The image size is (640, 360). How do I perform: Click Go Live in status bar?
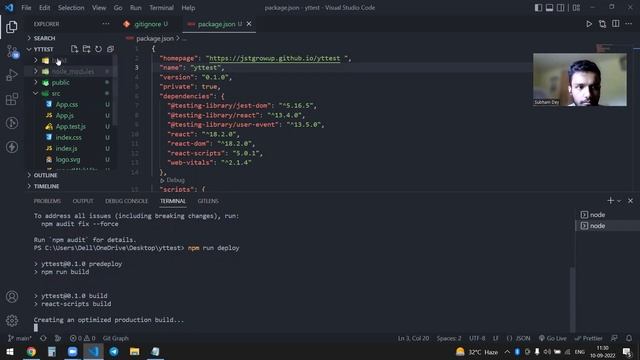coord(553,338)
